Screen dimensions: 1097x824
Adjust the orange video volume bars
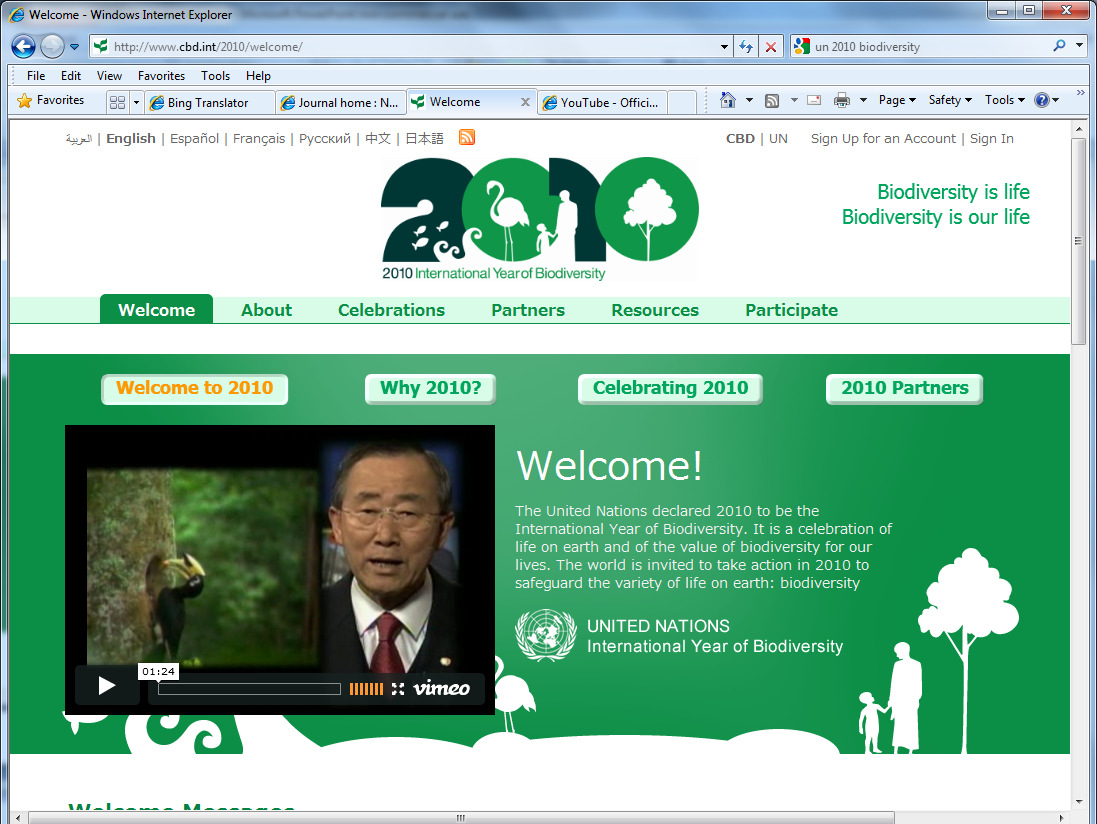point(366,689)
